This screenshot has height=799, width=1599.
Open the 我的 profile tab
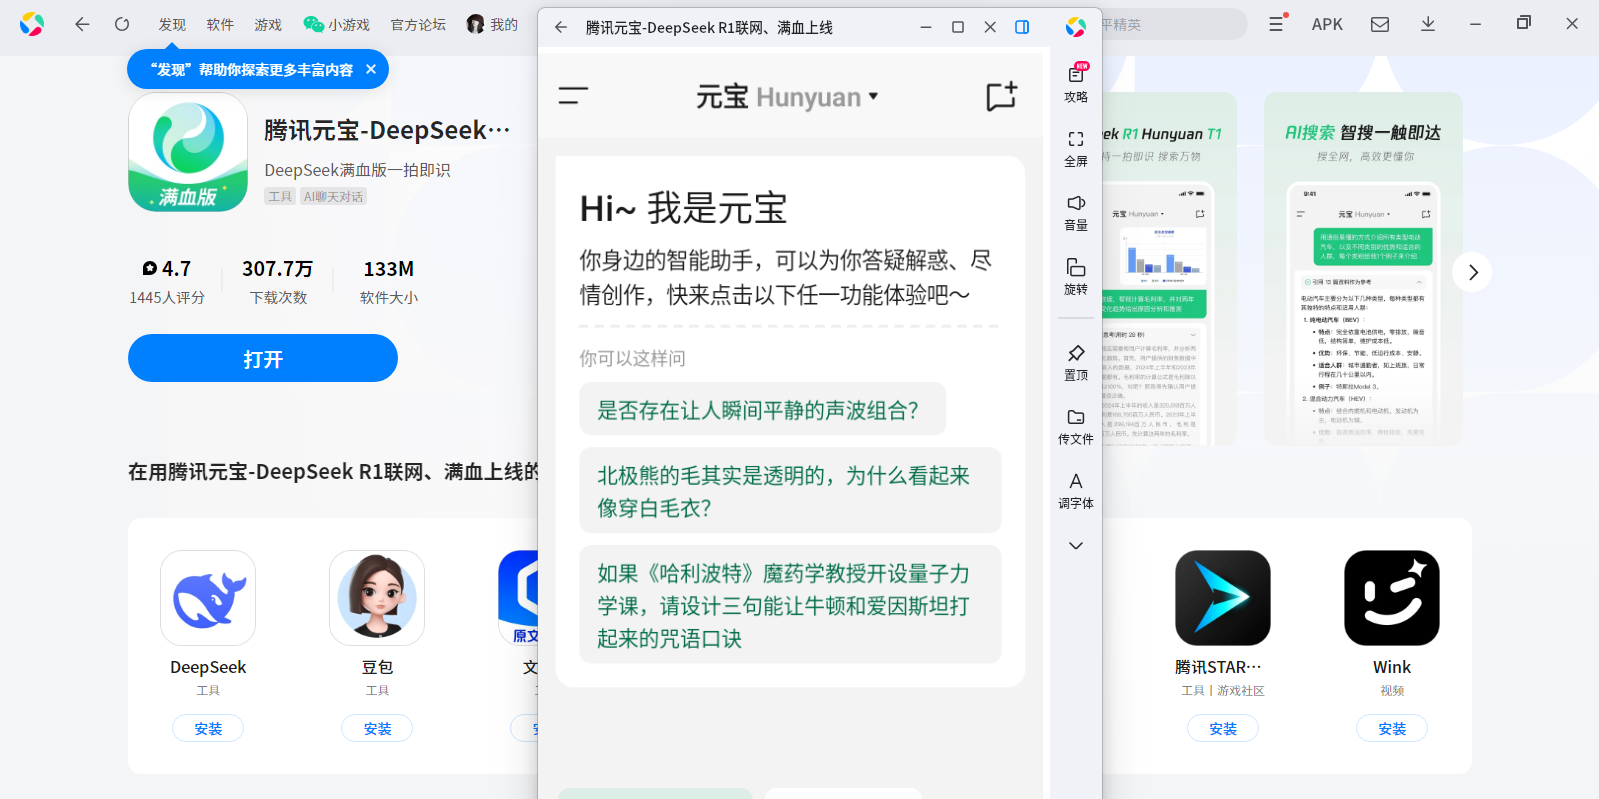click(492, 24)
